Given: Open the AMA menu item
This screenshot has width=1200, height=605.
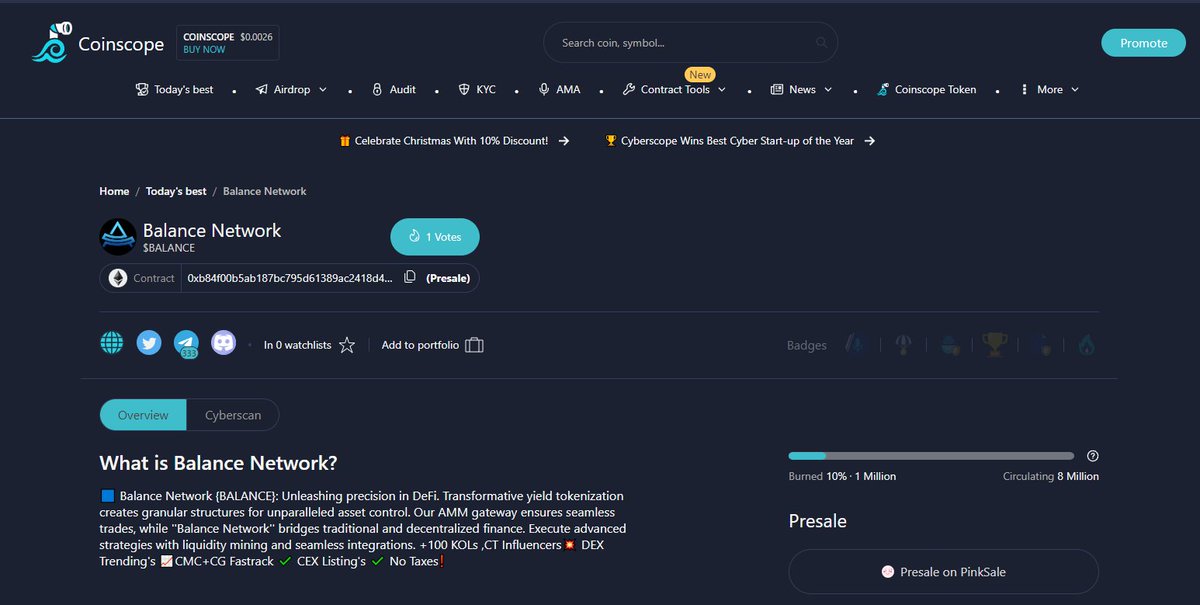Looking at the screenshot, I should pyautogui.click(x=559, y=89).
